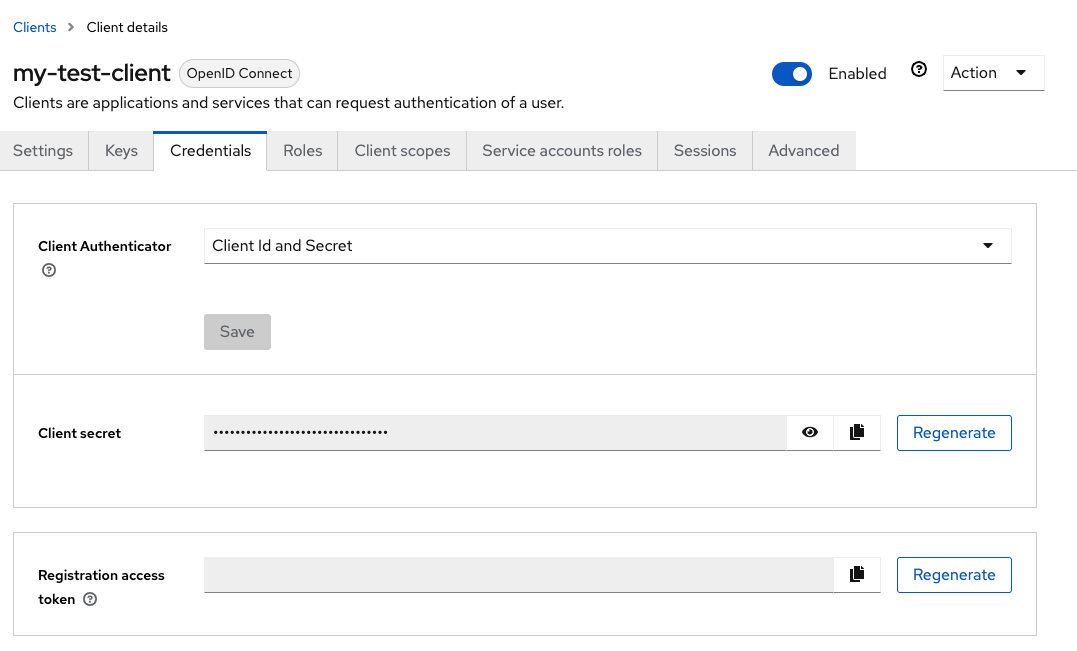This screenshot has height=651, width=1077.
Task: Click the help icon next to Enabled
Action: [x=918, y=69]
